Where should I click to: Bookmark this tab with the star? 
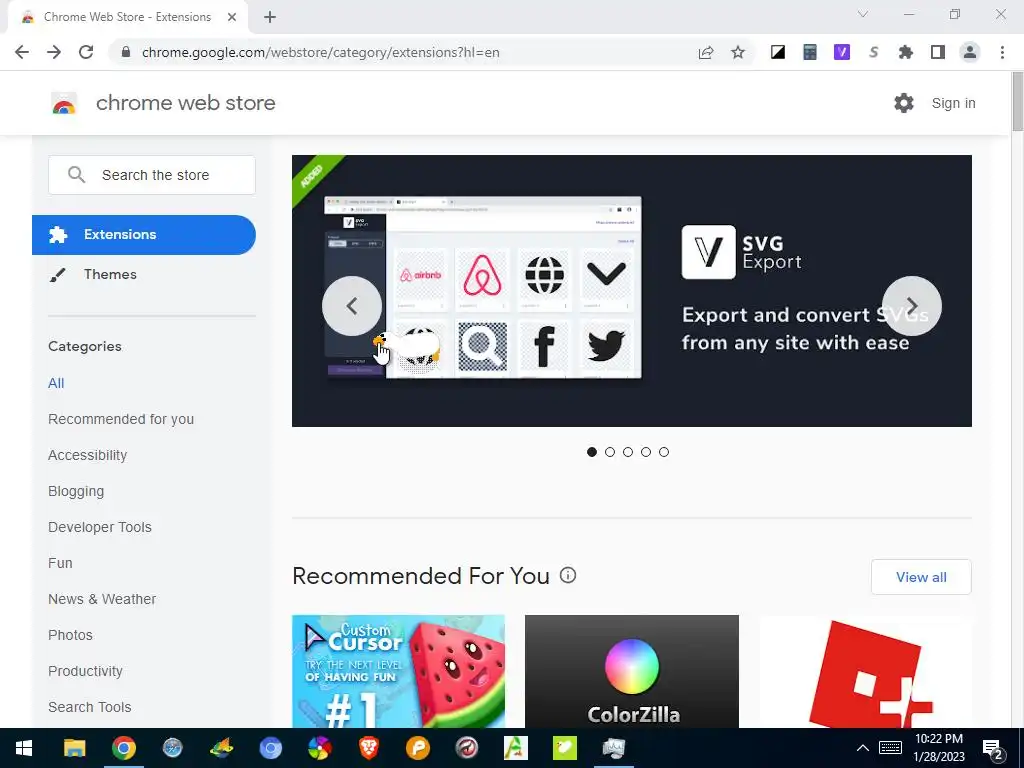738,52
